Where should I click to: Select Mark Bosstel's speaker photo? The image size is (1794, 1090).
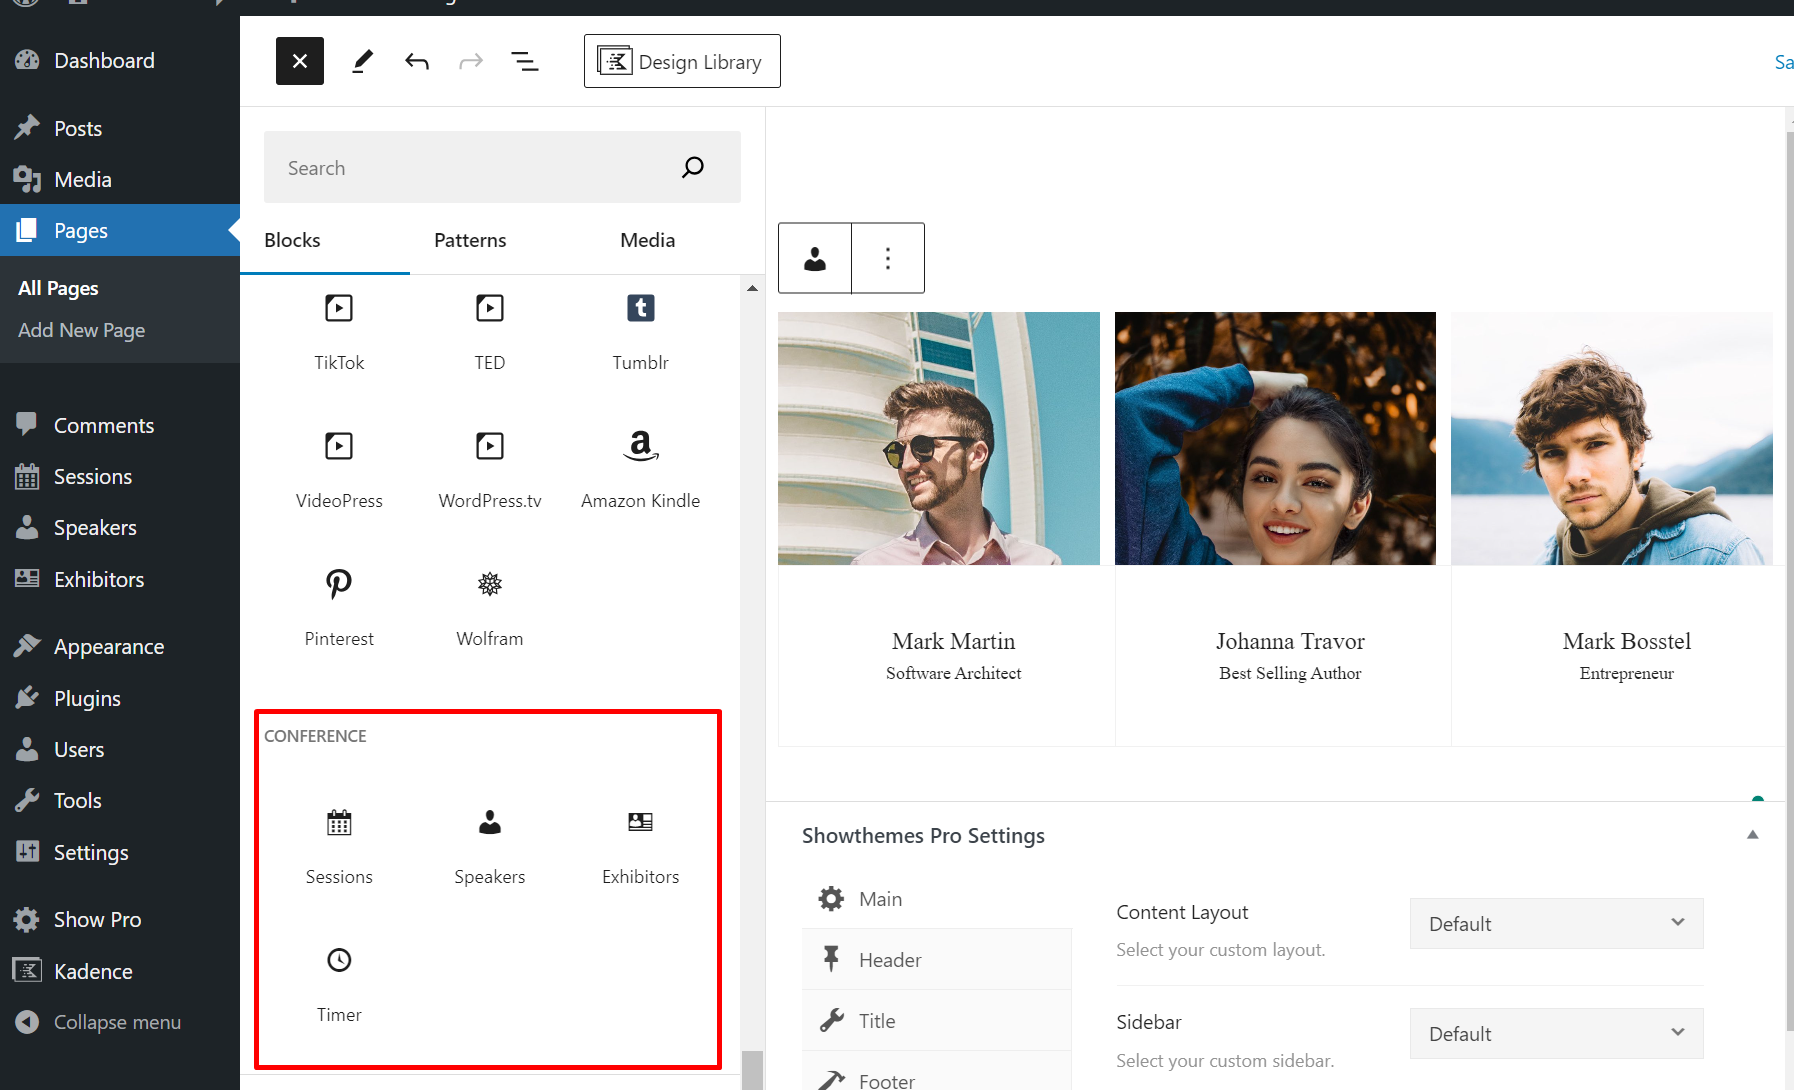coord(1612,438)
